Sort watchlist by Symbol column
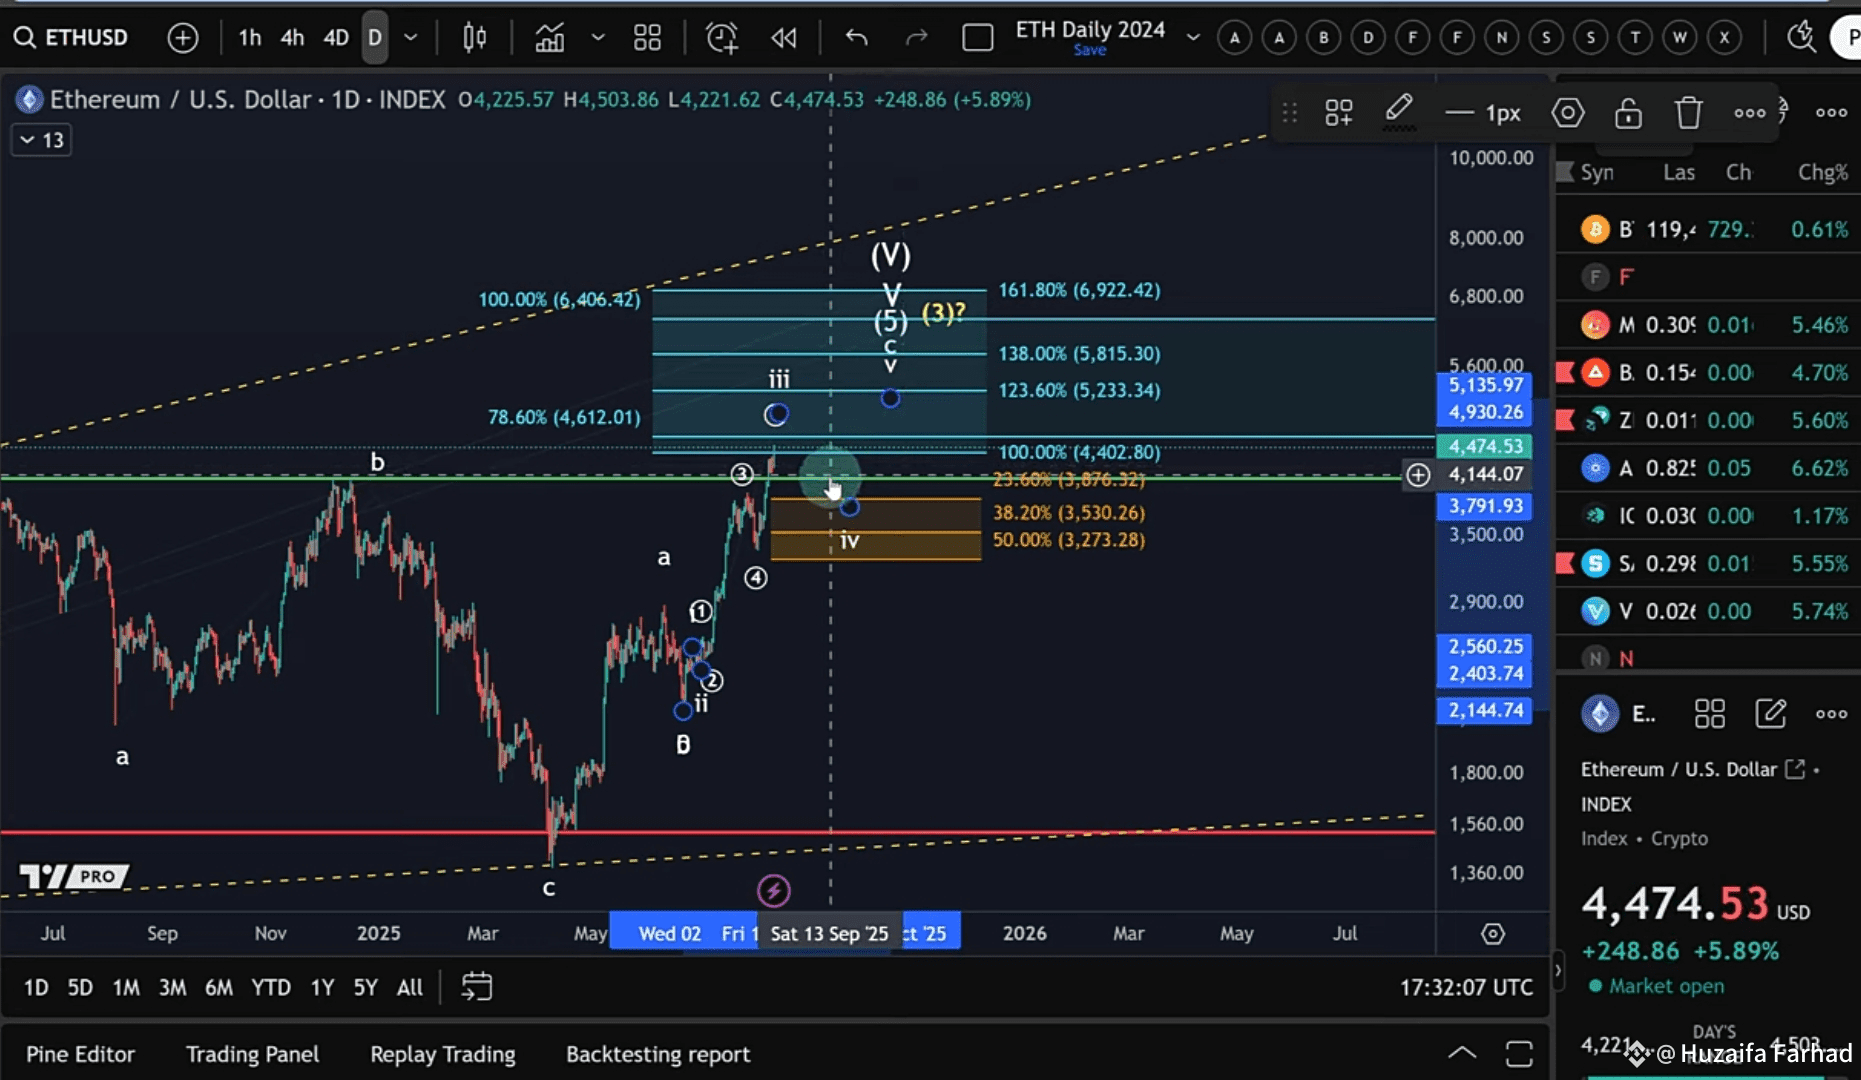This screenshot has width=1861, height=1080. click(x=1597, y=172)
